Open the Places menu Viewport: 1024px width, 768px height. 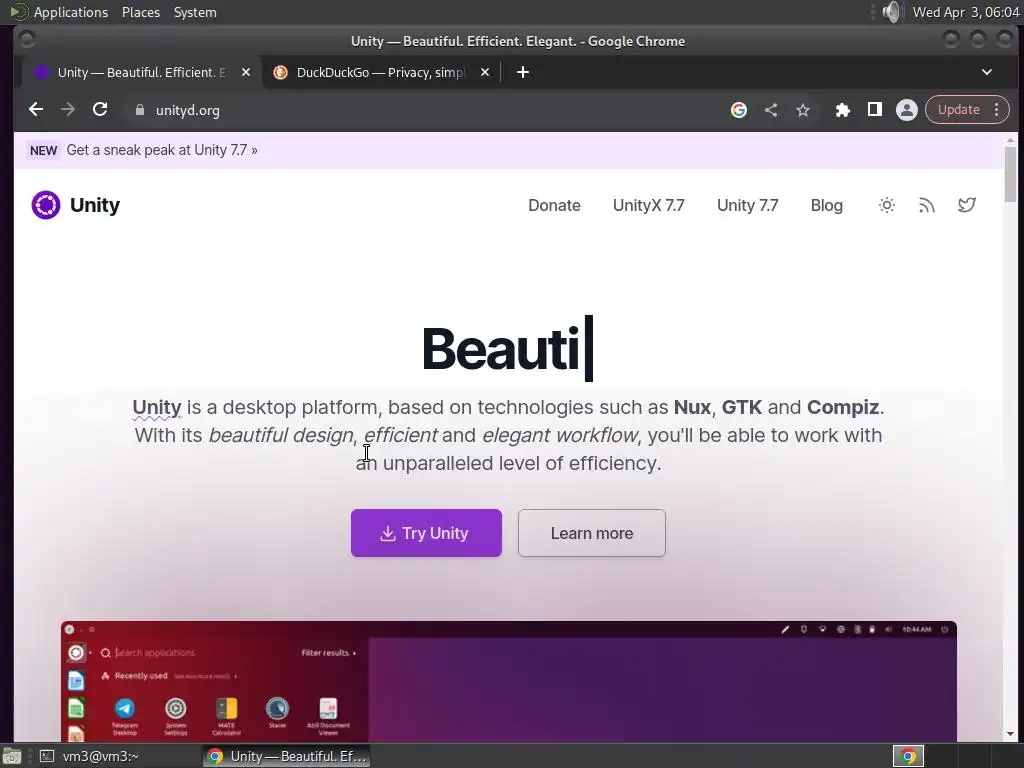141,12
